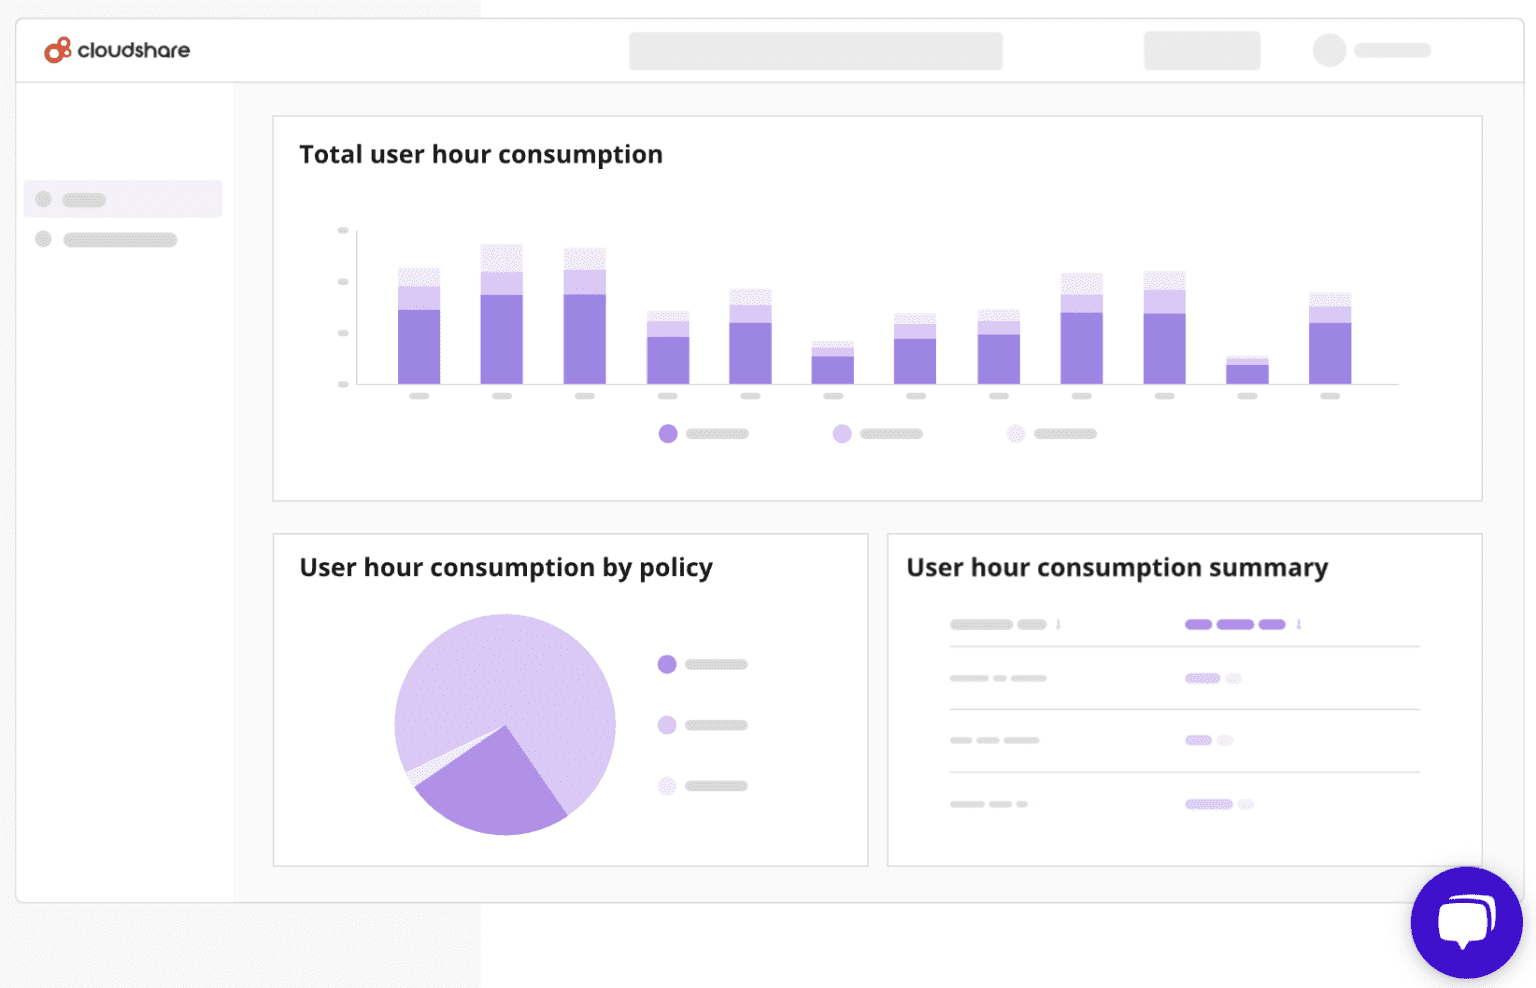The height and width of the screenshot is (988, 1536).
Task: Toggle dotted pale series in bar chart legend
Action: [1016, 433]
